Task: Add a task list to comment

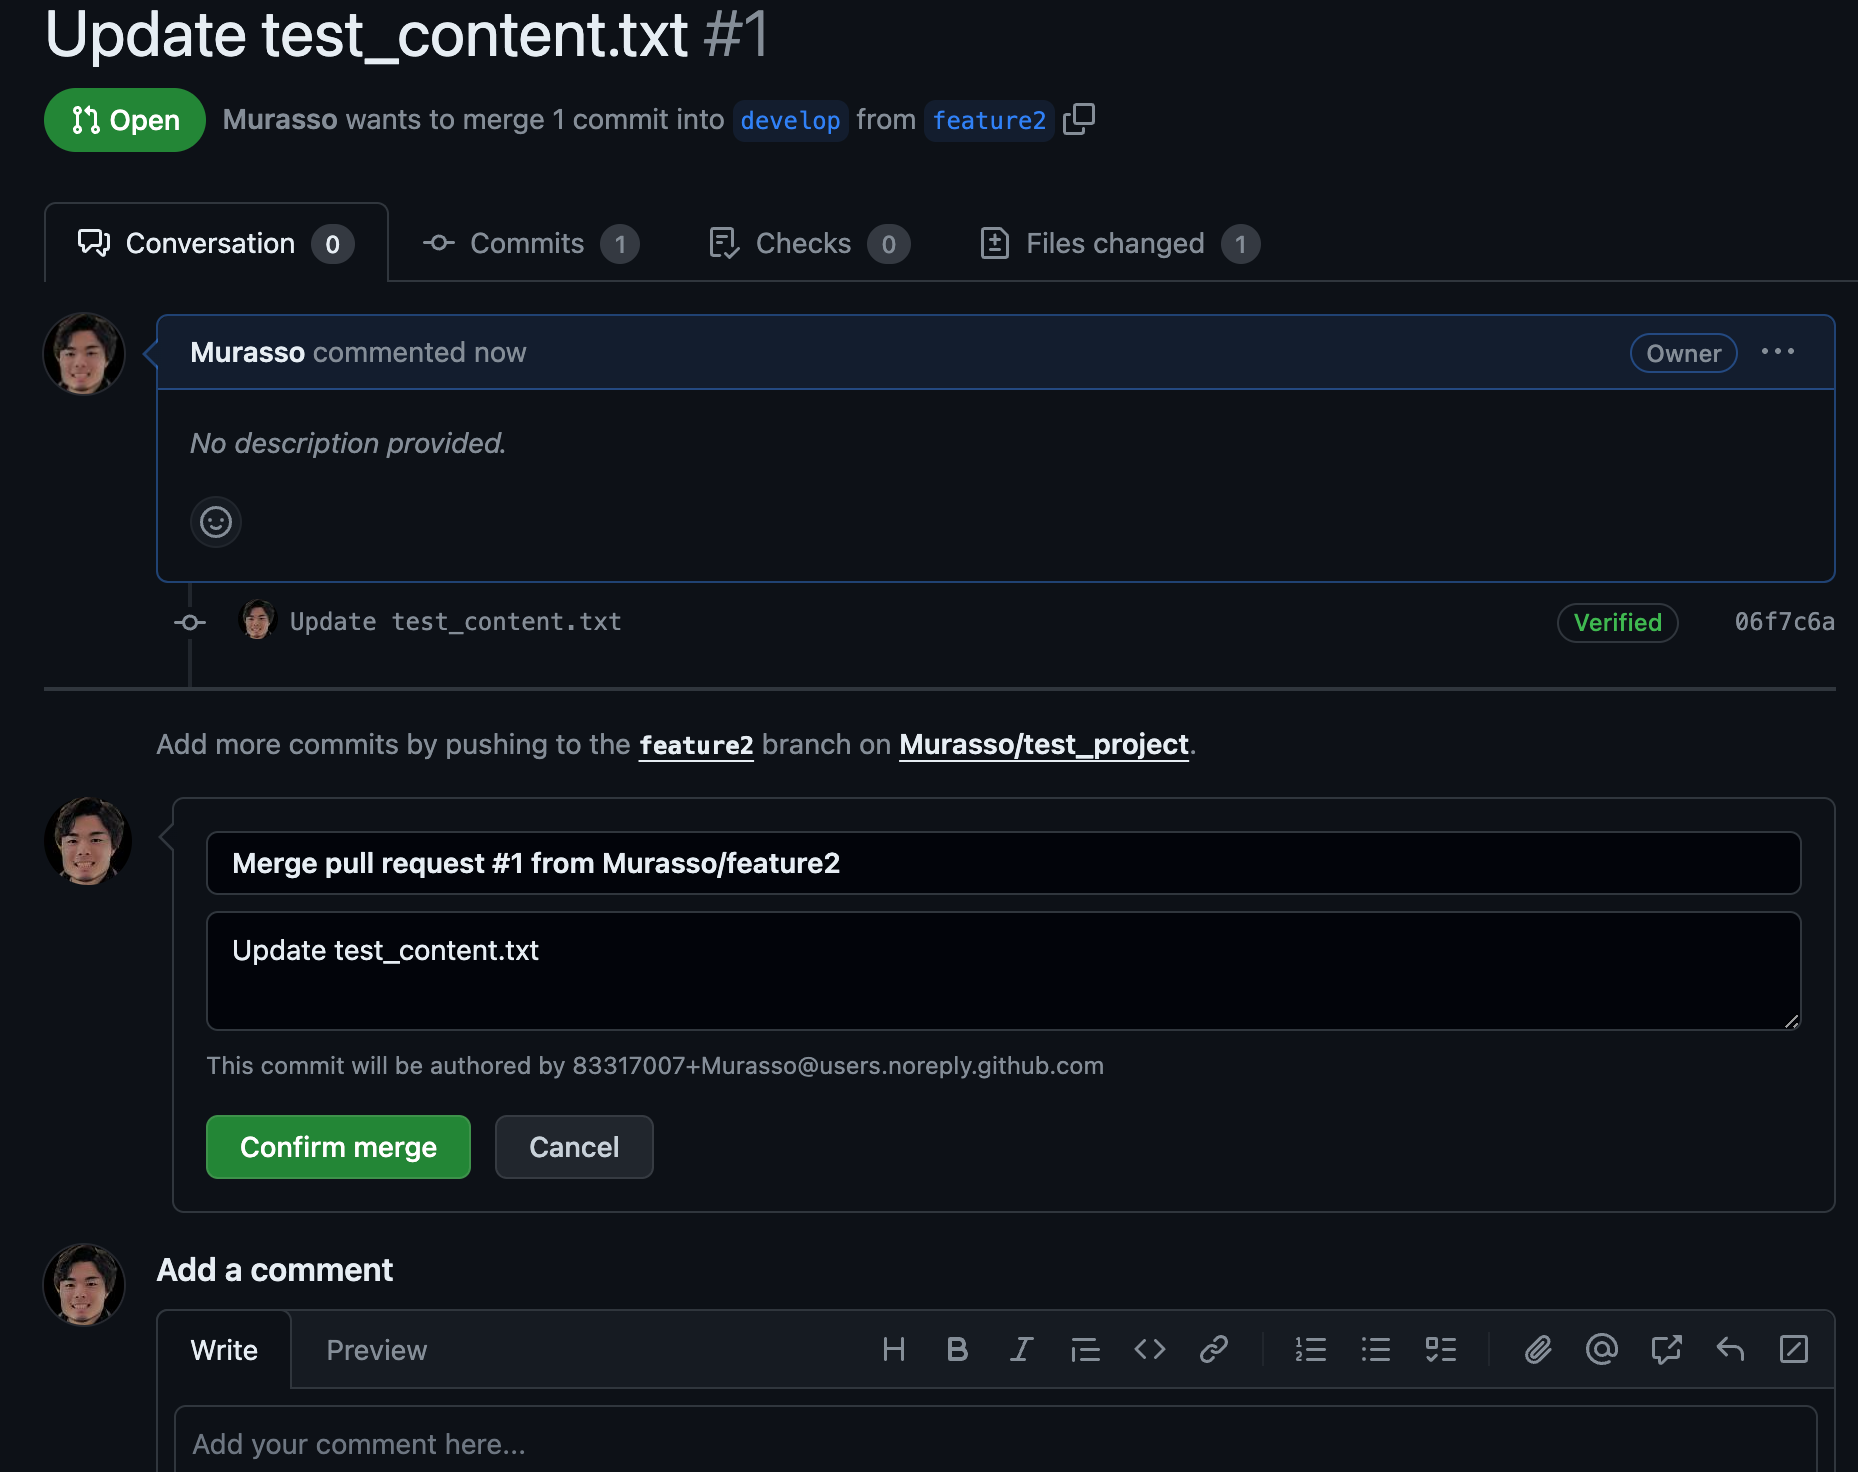Action: click(1441, 1350)
